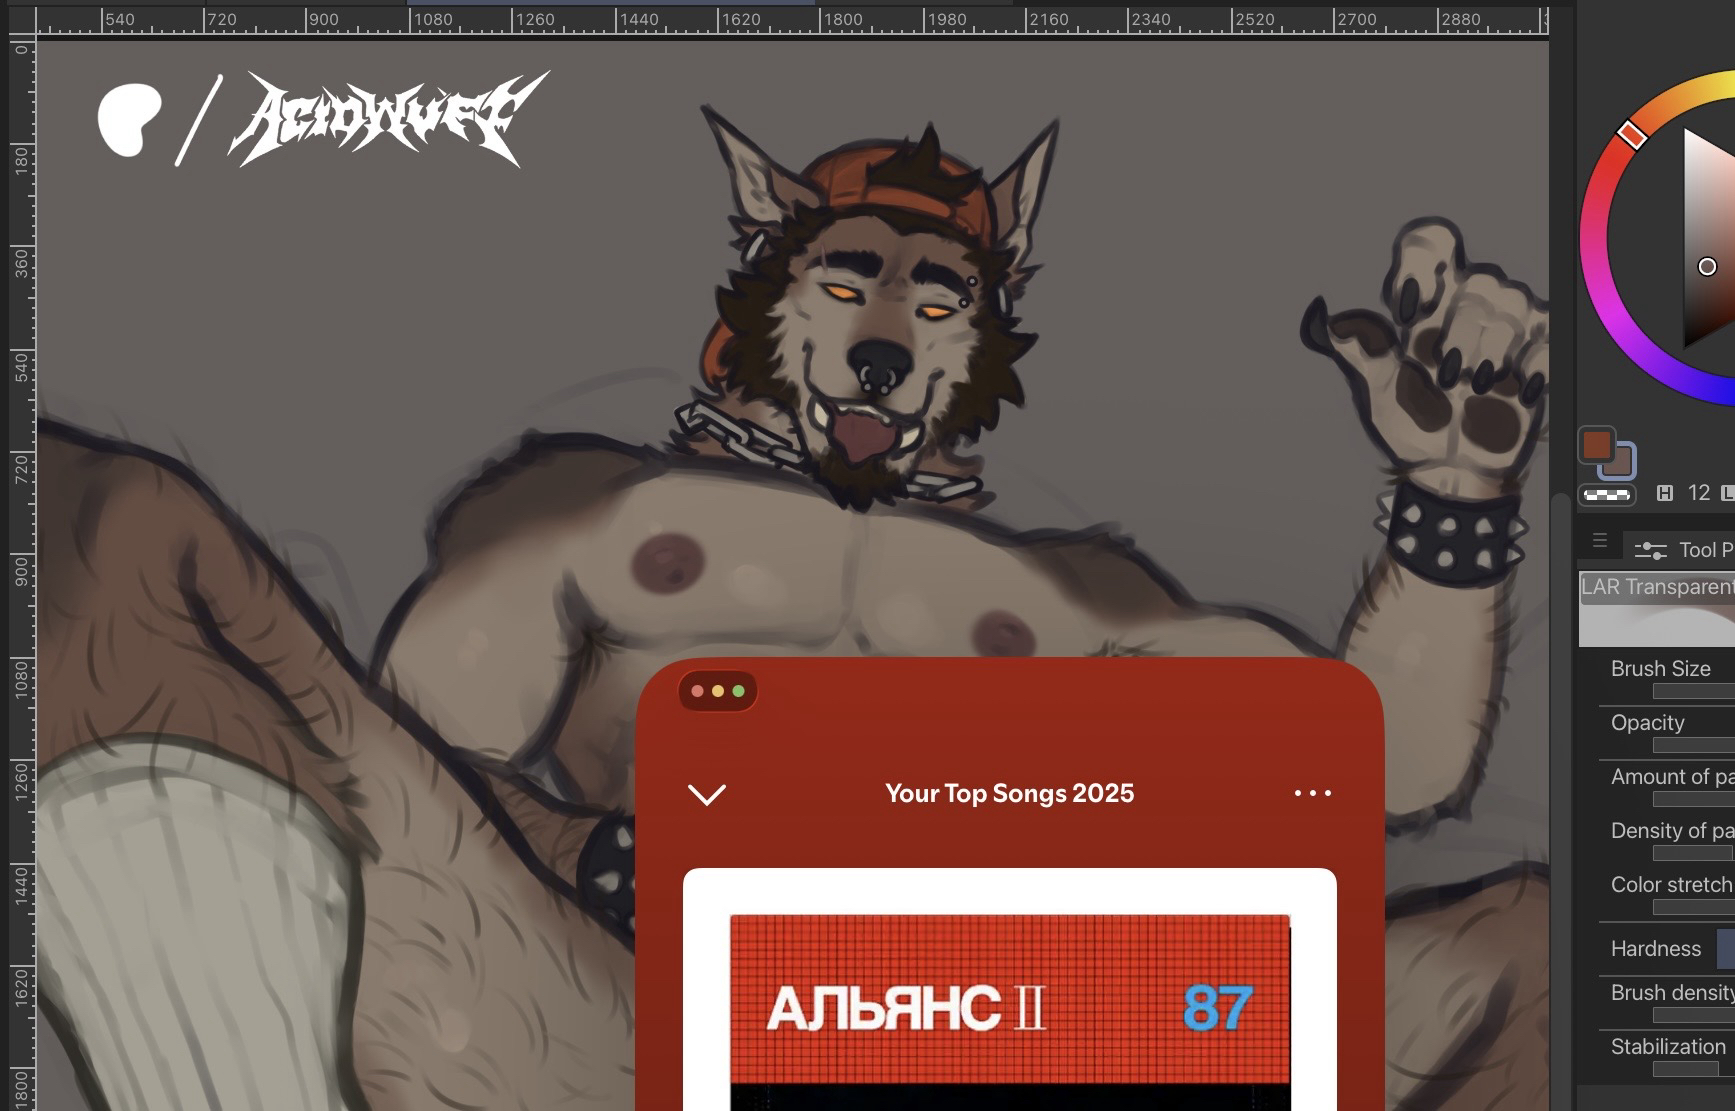Screen dimensions: 1735x1111
Task: Switch to the transparent color swatch
Action: pos(1606,494)
